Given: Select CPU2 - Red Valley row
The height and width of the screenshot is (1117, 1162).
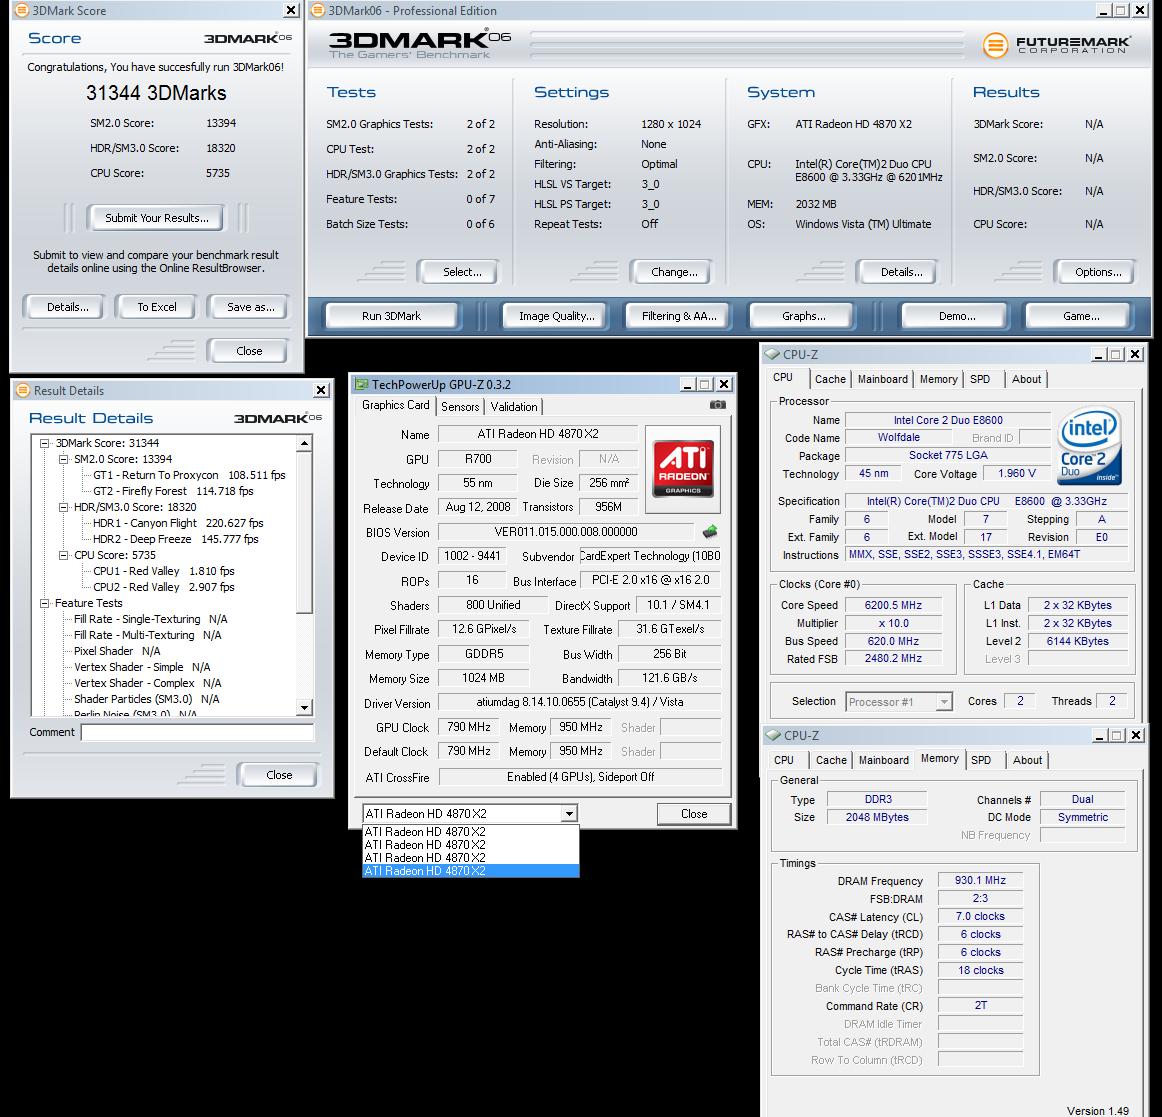Looking at the screenshot, I should [x=163, y=587].
